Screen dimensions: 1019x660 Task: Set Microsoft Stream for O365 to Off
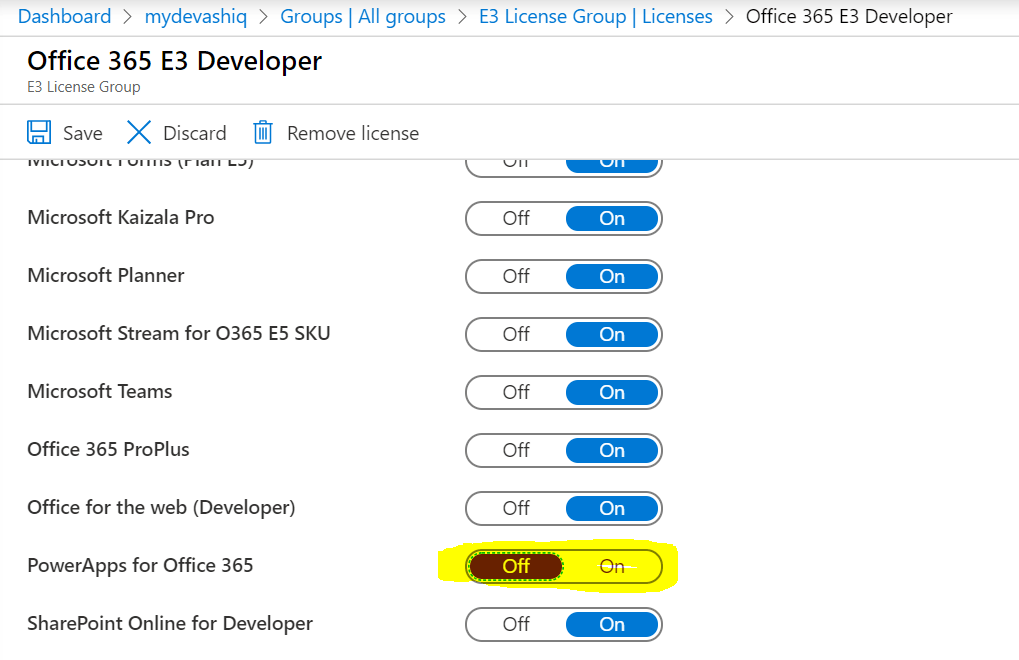click(516, 334)
